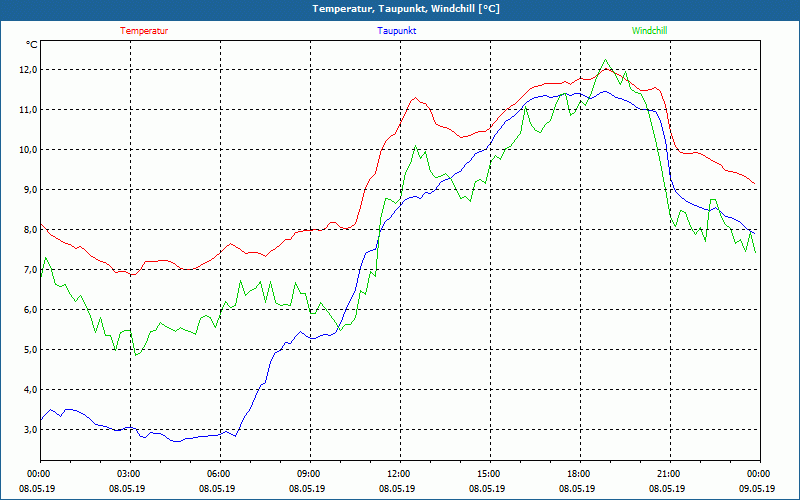Viewport: 800px width, 500px height.
Task: Click the 10,0 y-axis value
Action: 29,149
